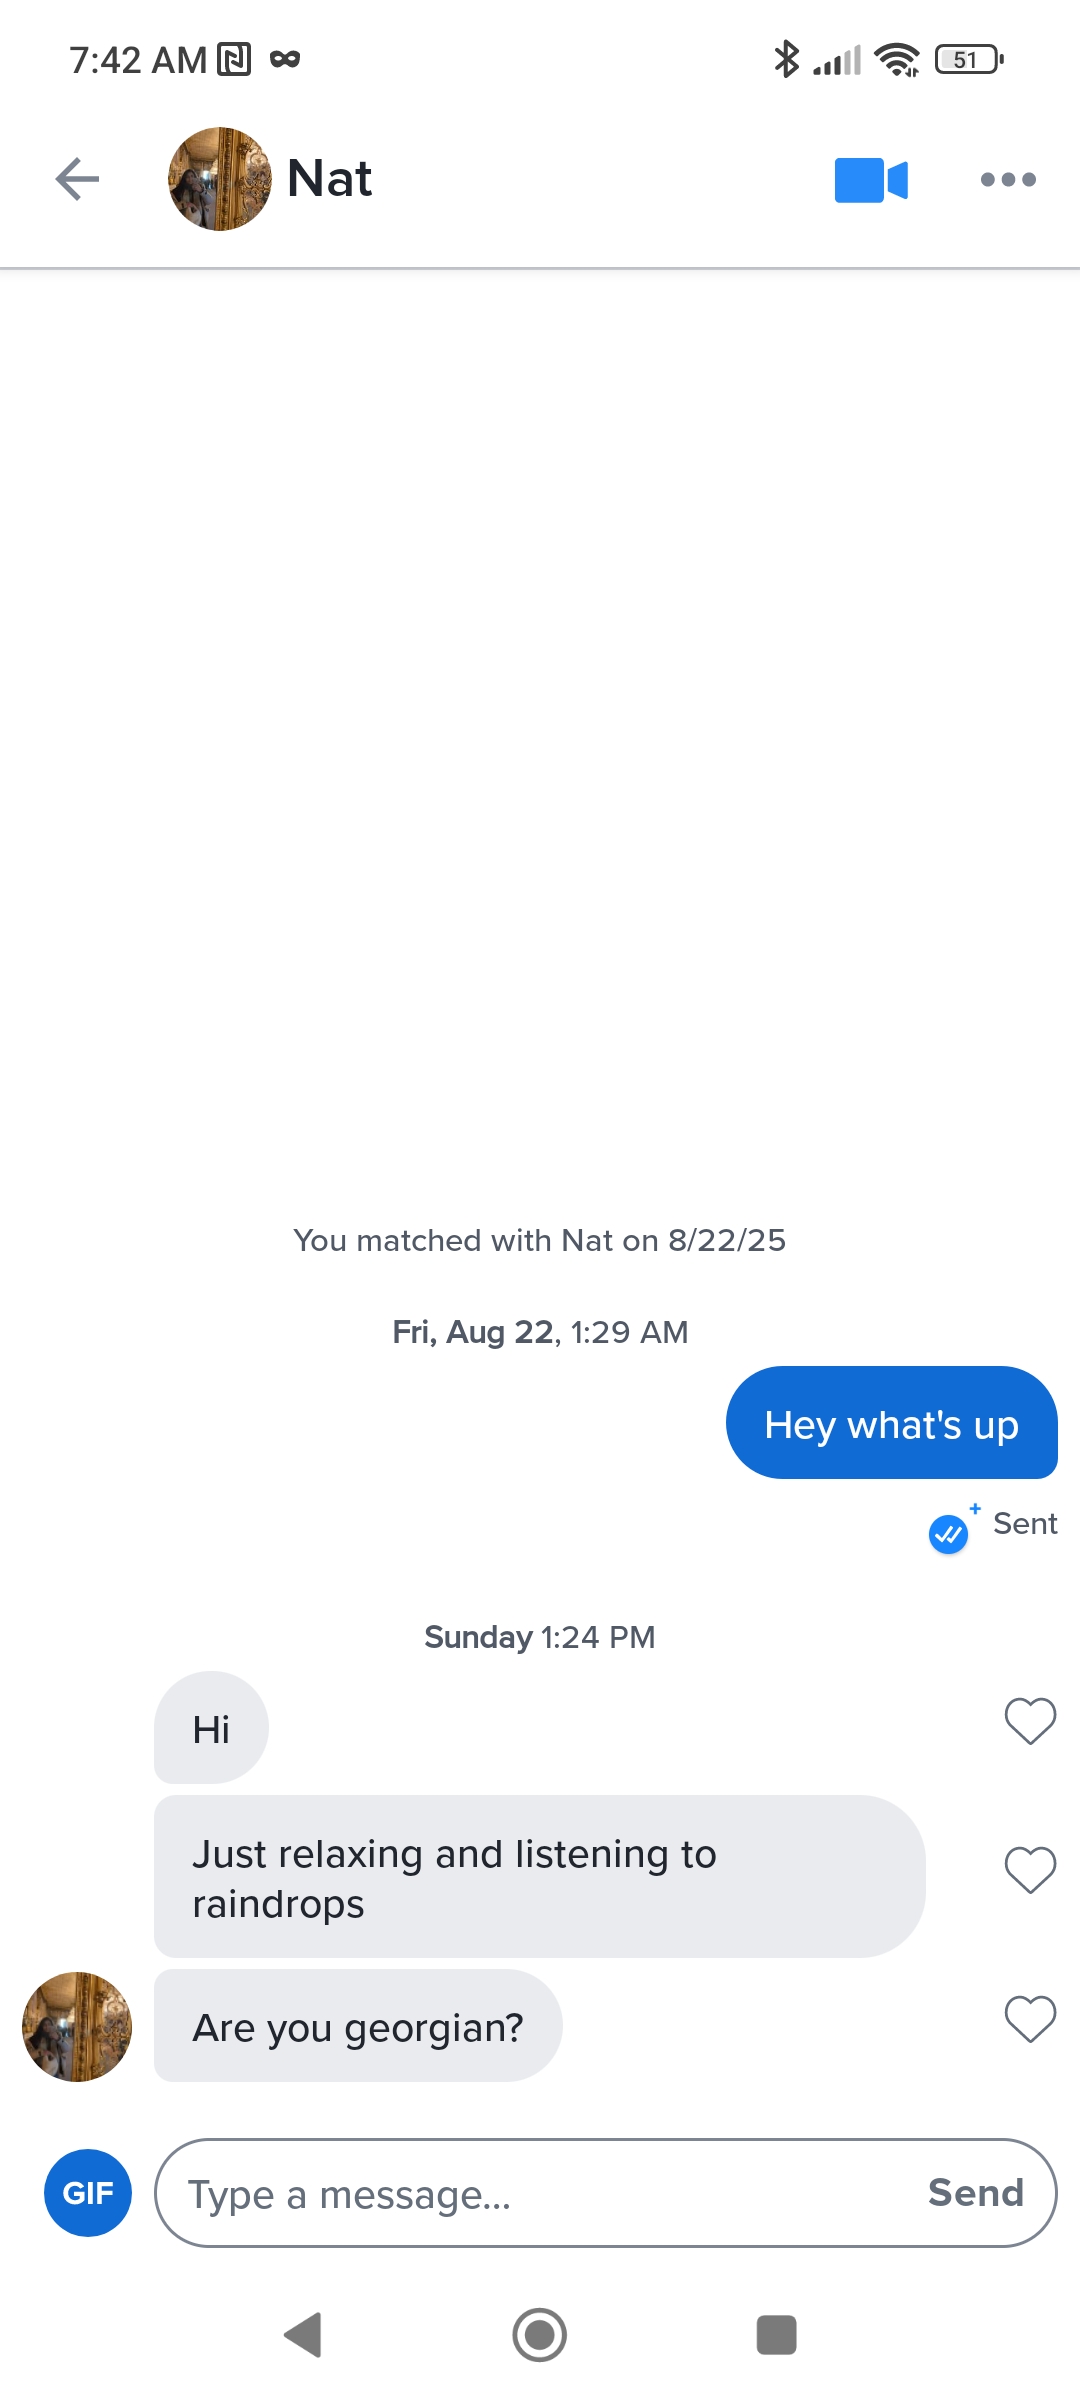Open the GIF picker
Image resolution: width=1080 pixels, height=2400 pixels.
click(88, 2193)
